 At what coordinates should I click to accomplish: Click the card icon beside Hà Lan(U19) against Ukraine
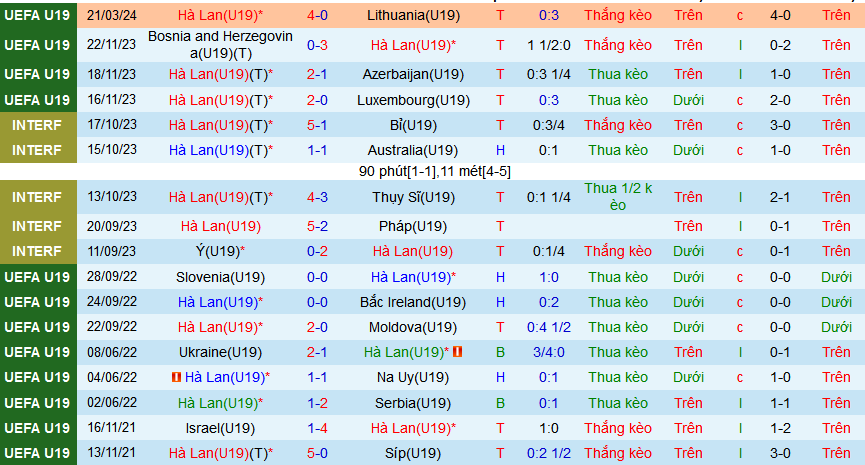point(457,352)
